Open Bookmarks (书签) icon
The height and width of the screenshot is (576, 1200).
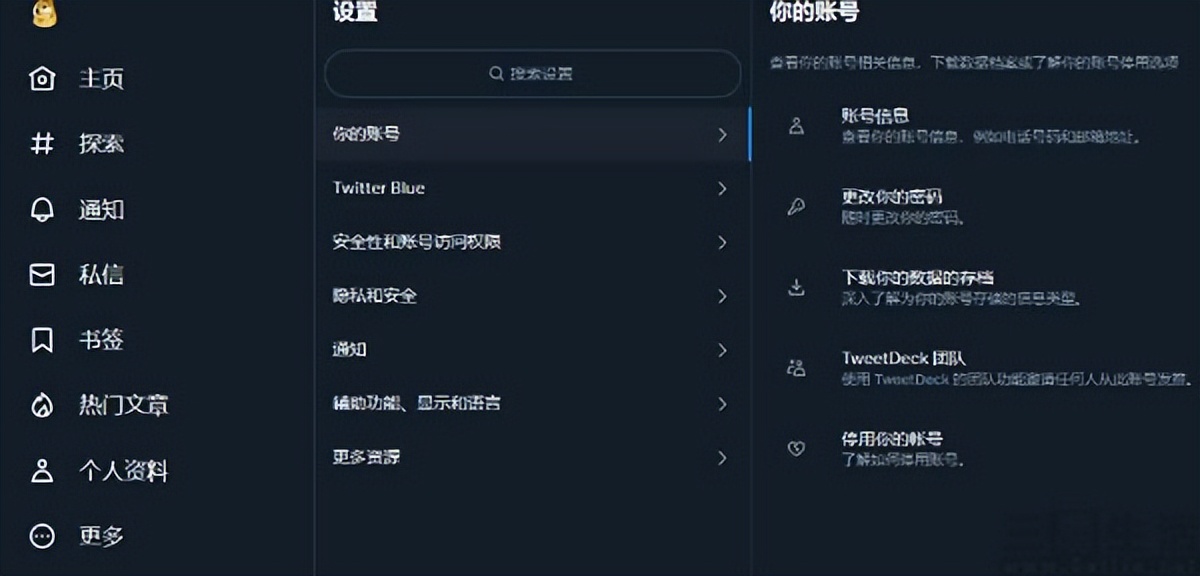pos(41,339)
